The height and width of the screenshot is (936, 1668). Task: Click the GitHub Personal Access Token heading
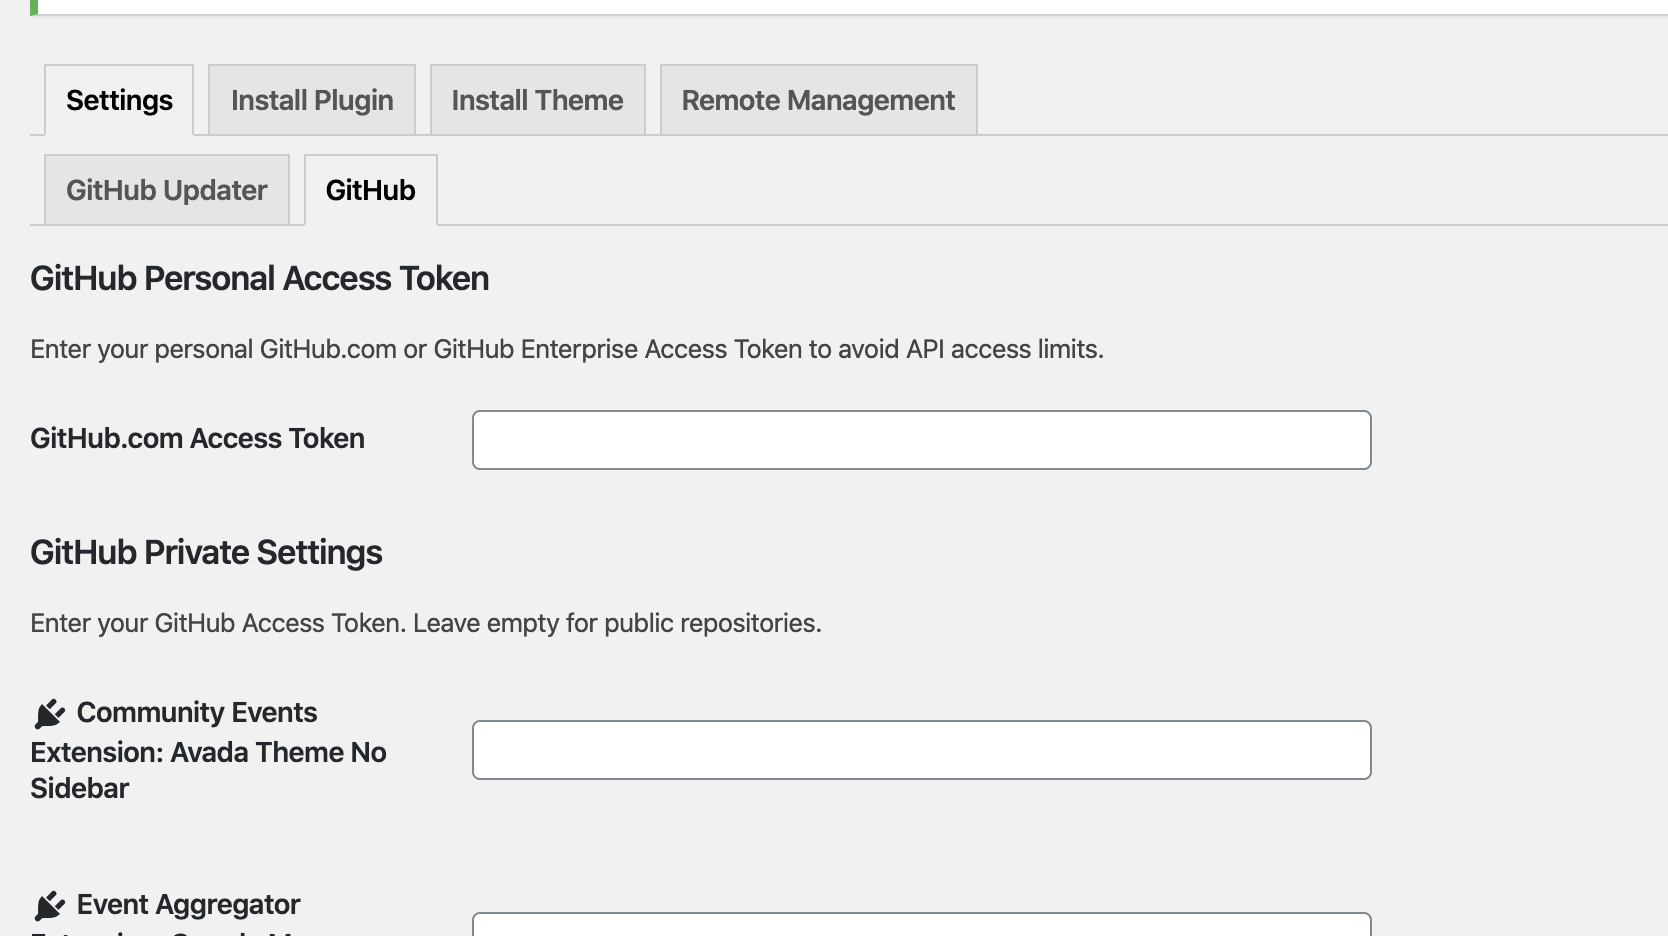(259, 278)
